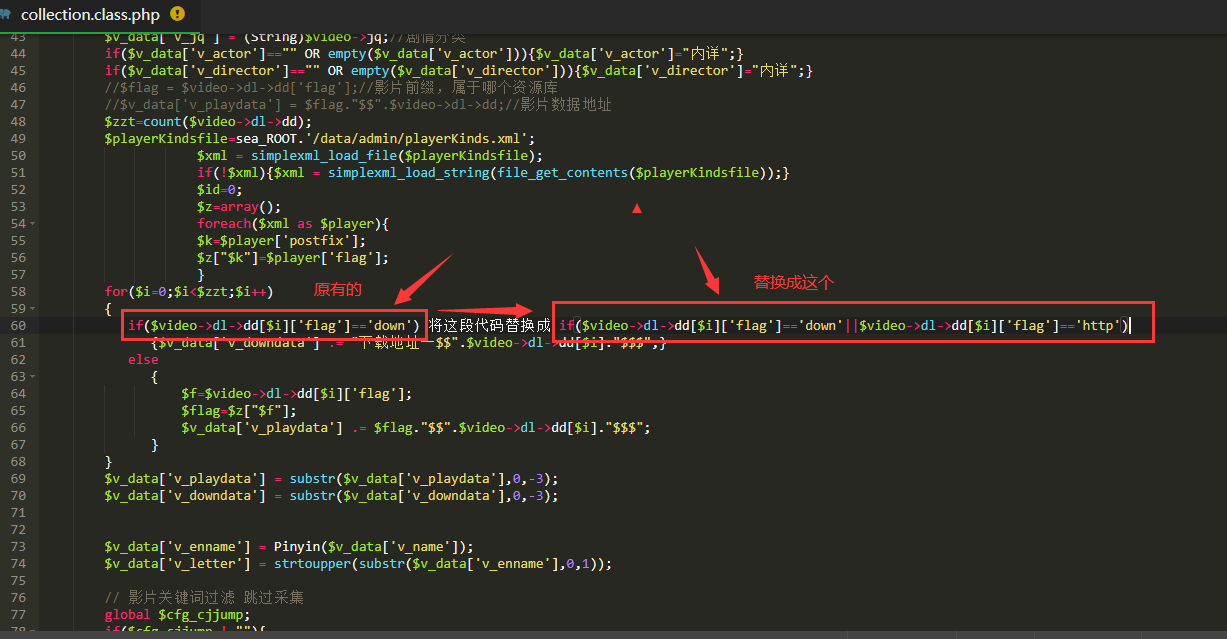
Task: Click line number 48 in the gutter
Action: pyautogui.click(x=18, y=121)
